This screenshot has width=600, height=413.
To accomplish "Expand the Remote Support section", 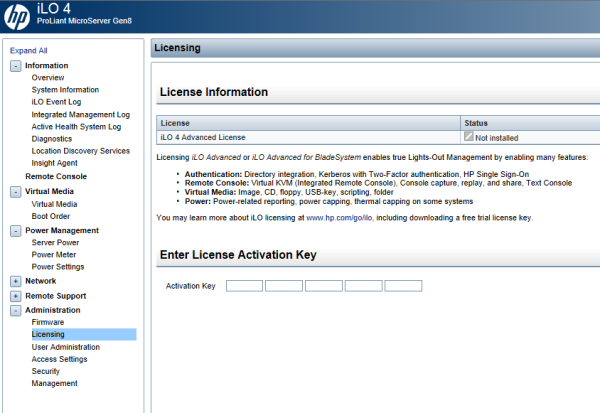I will click(x=15, y=296).
